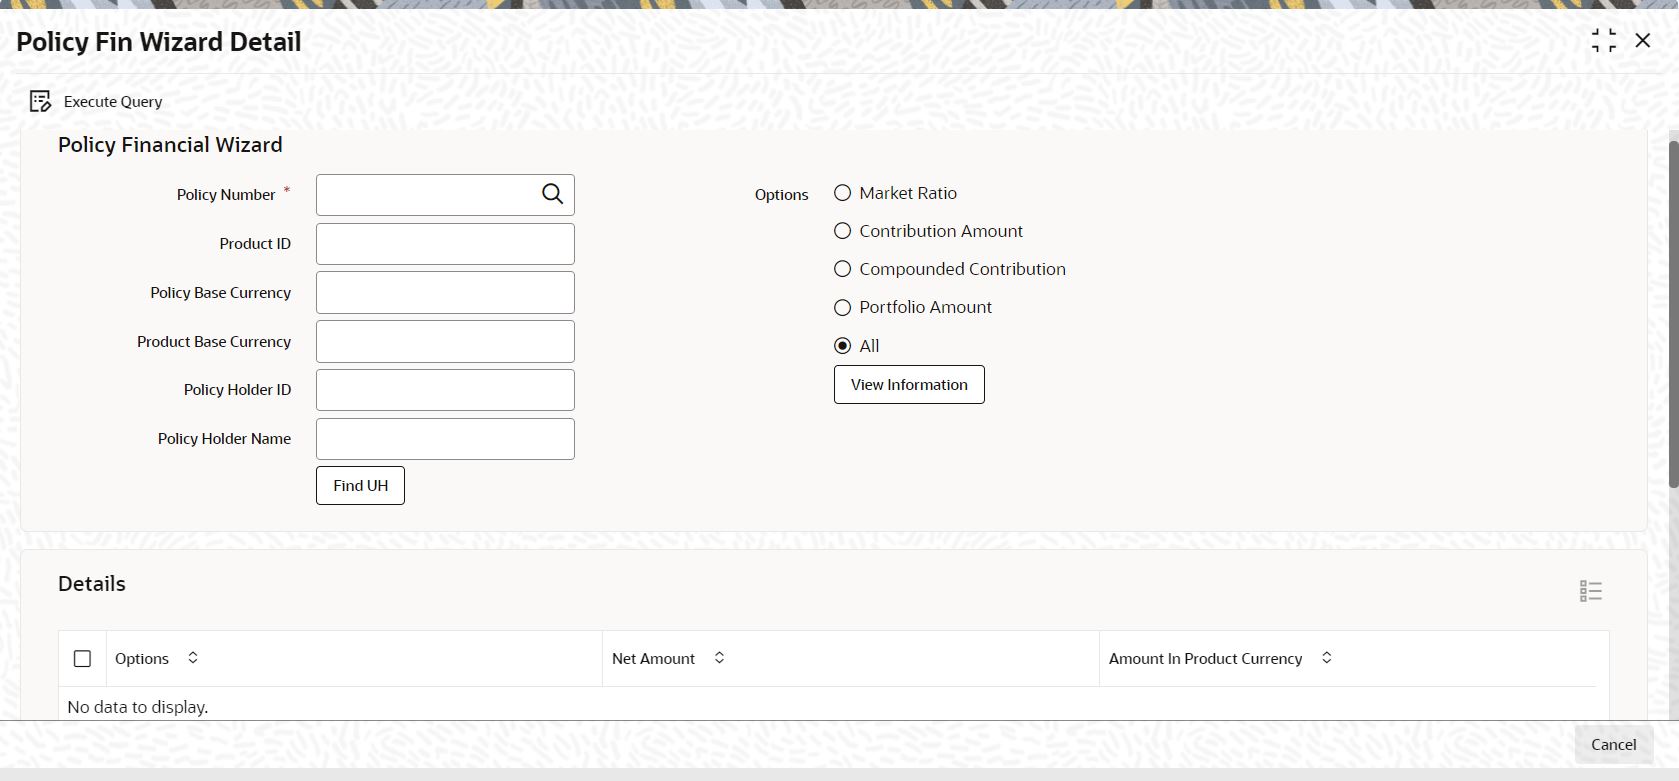Choose the Compounded Contribution radio option
This screenshot has width=1679, height=781.
coord(843,269)
